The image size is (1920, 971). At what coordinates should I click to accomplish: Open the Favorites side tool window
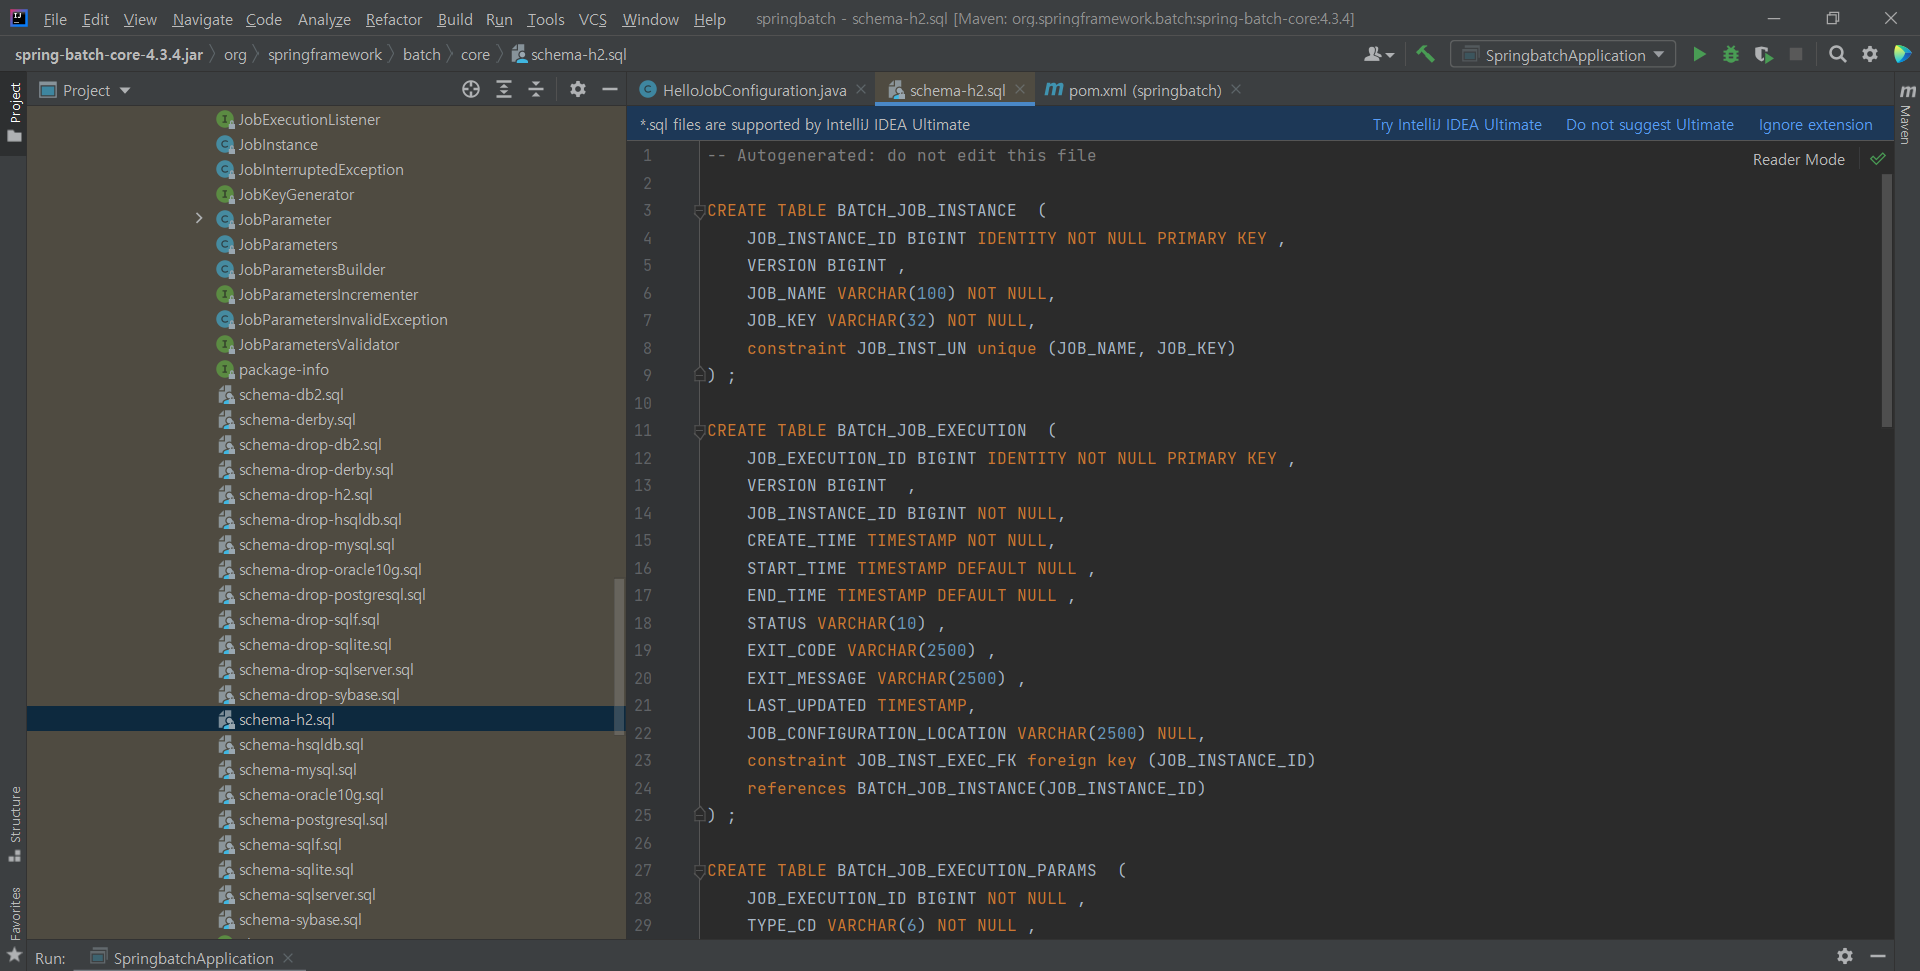point(14,925)
